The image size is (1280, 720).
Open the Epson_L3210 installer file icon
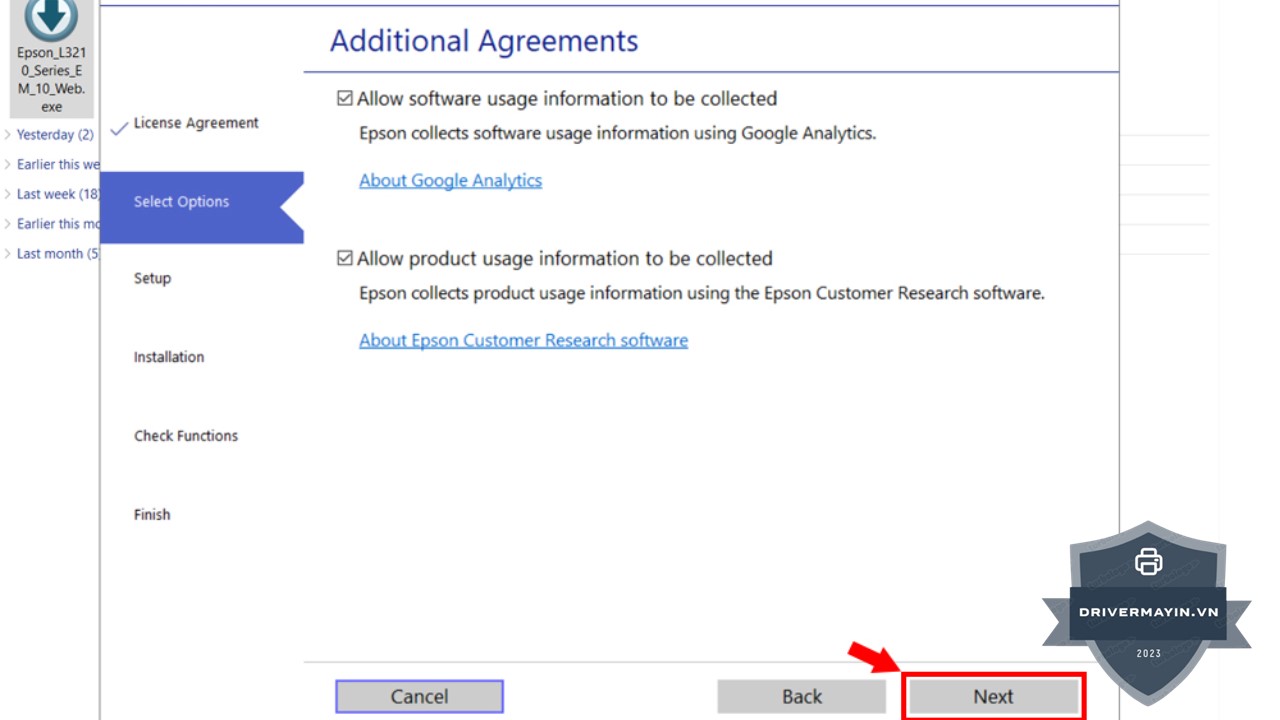[x=51, y=20]
